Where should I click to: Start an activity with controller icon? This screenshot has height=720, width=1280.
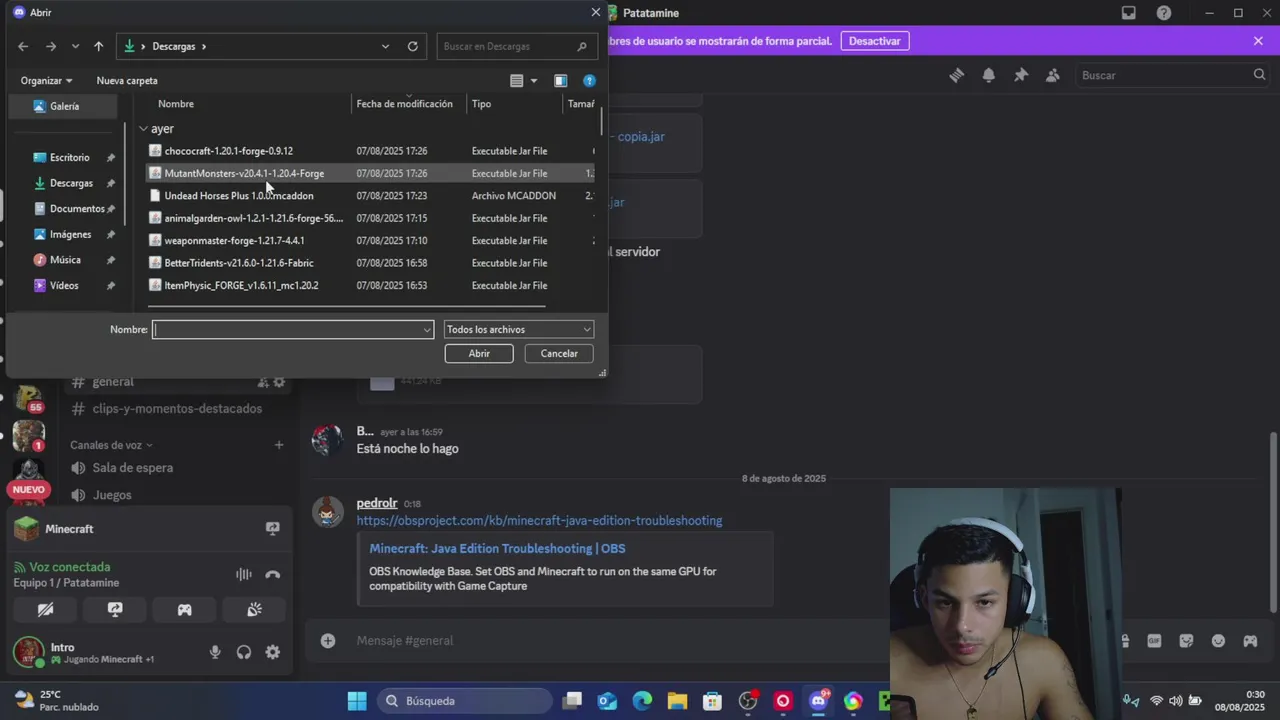coord(185,609)
